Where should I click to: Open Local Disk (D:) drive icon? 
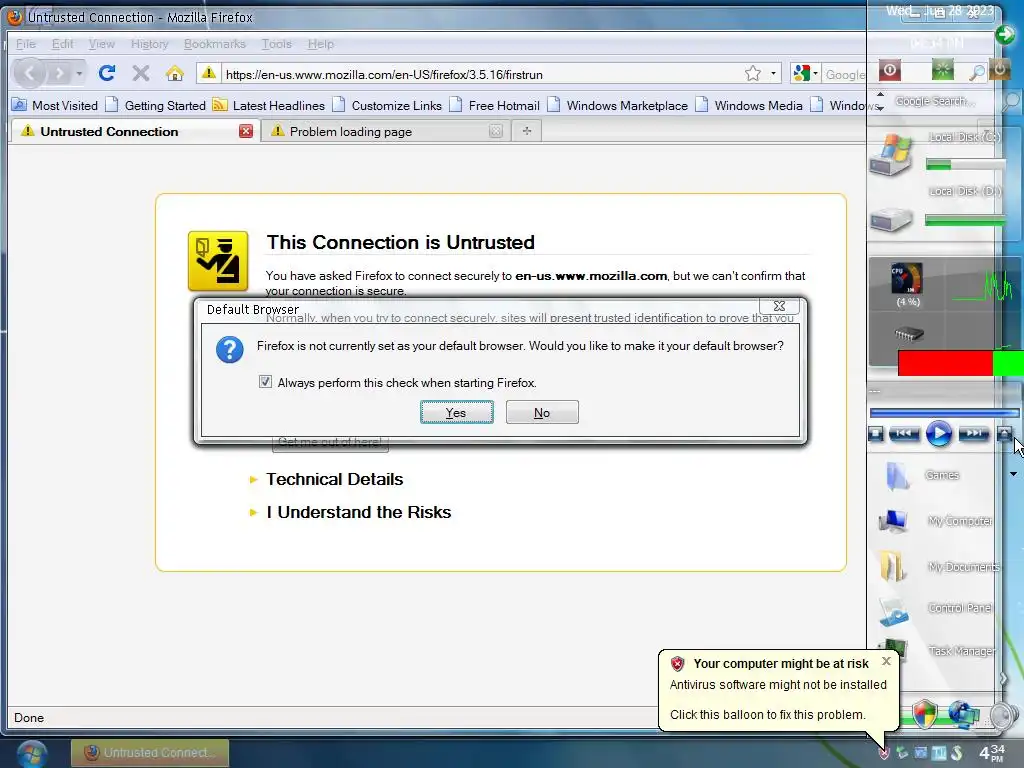point(891,219)
